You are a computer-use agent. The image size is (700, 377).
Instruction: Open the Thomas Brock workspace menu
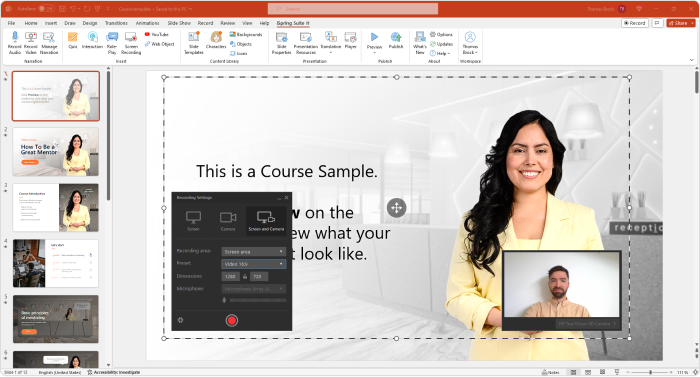(470, 43)
